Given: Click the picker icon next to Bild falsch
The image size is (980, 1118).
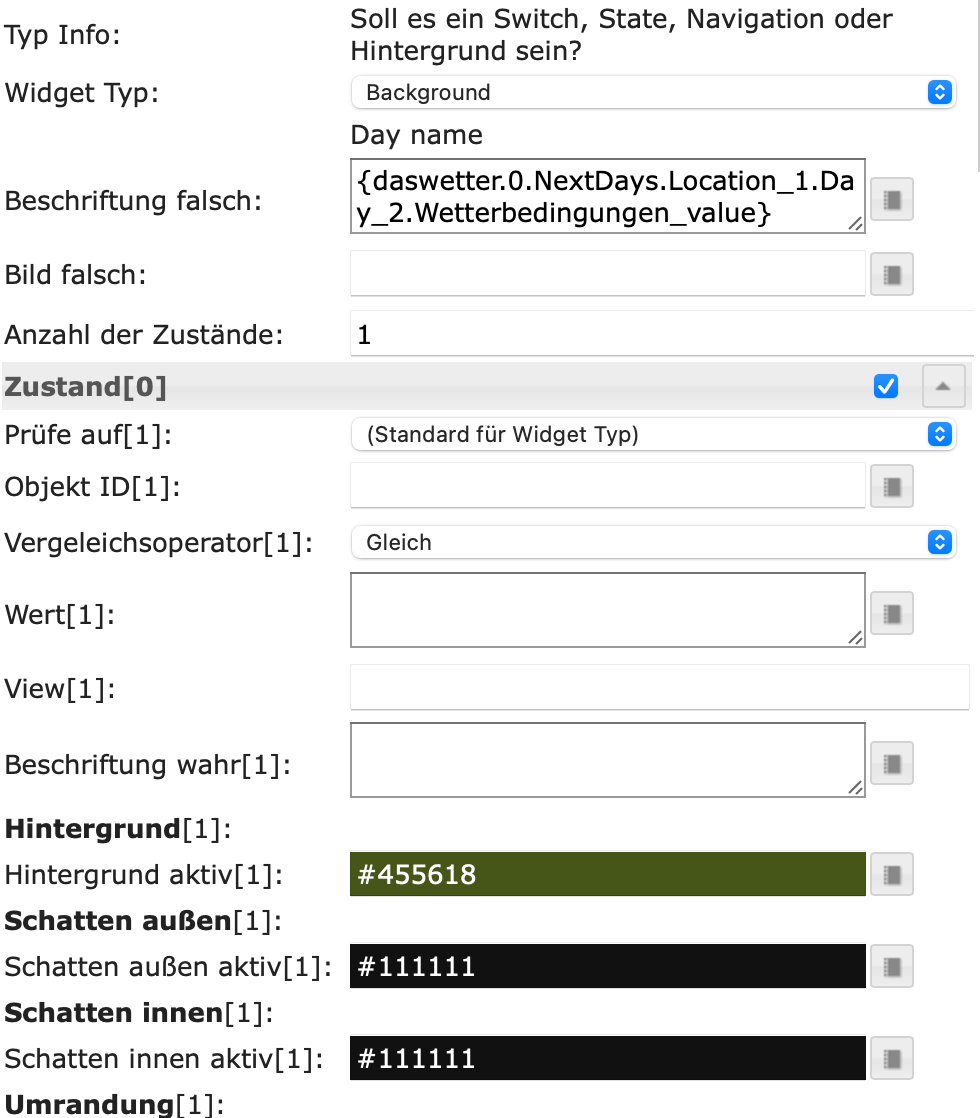Looking at the screenshot, I should [892, 274].
